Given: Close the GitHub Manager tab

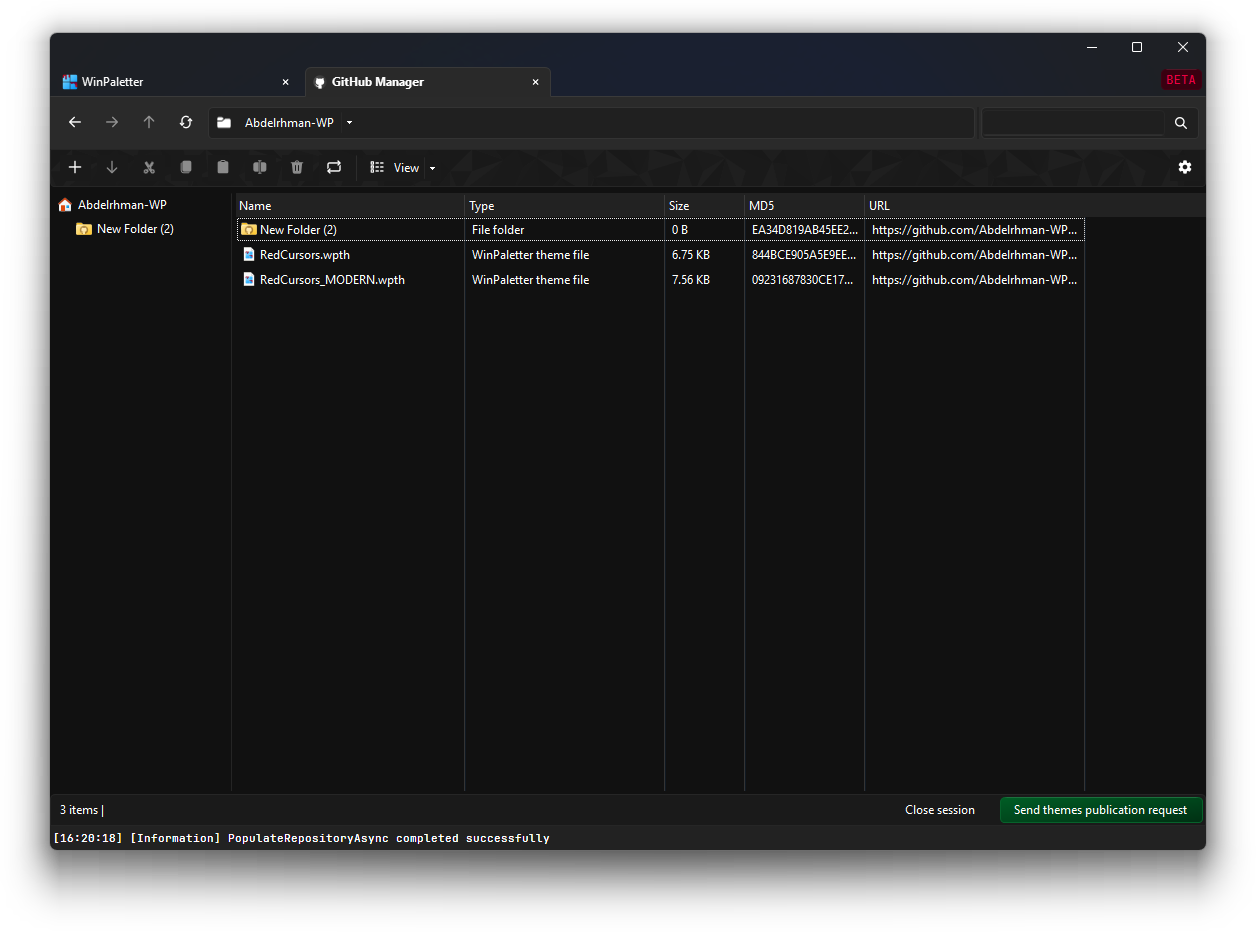Looking at the screenshot, I should point(535,82).
